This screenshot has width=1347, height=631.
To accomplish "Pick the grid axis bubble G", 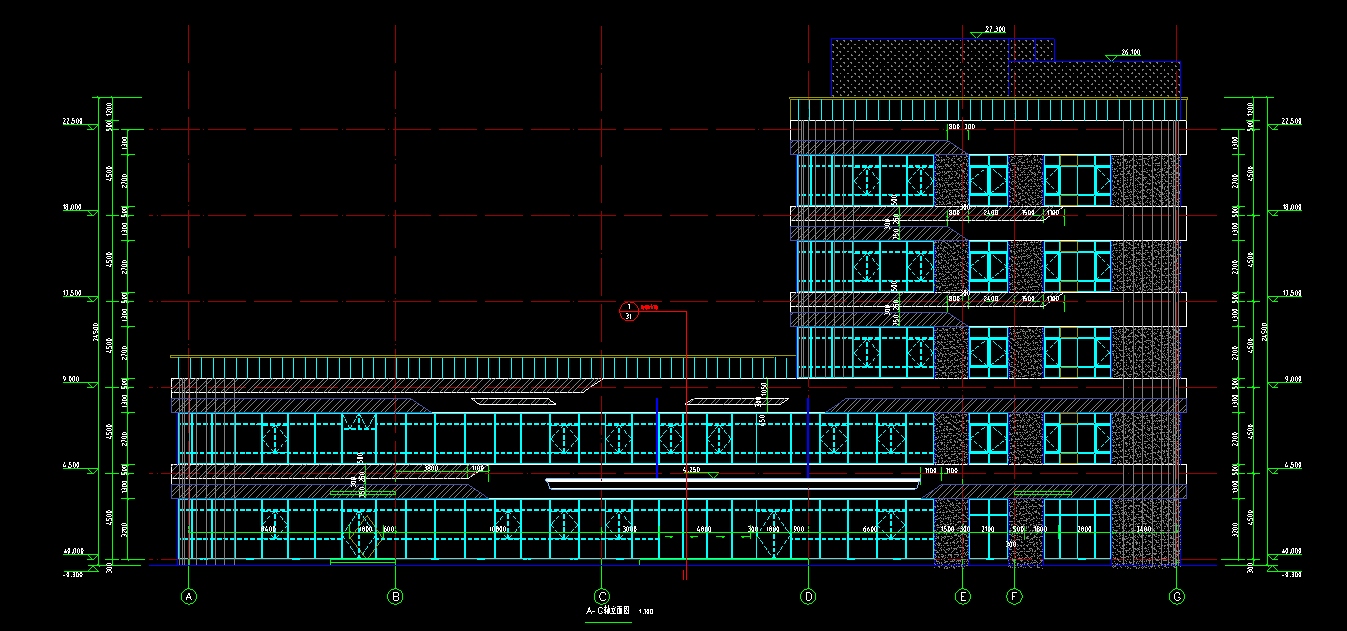I will click(x=1177, y=597).
